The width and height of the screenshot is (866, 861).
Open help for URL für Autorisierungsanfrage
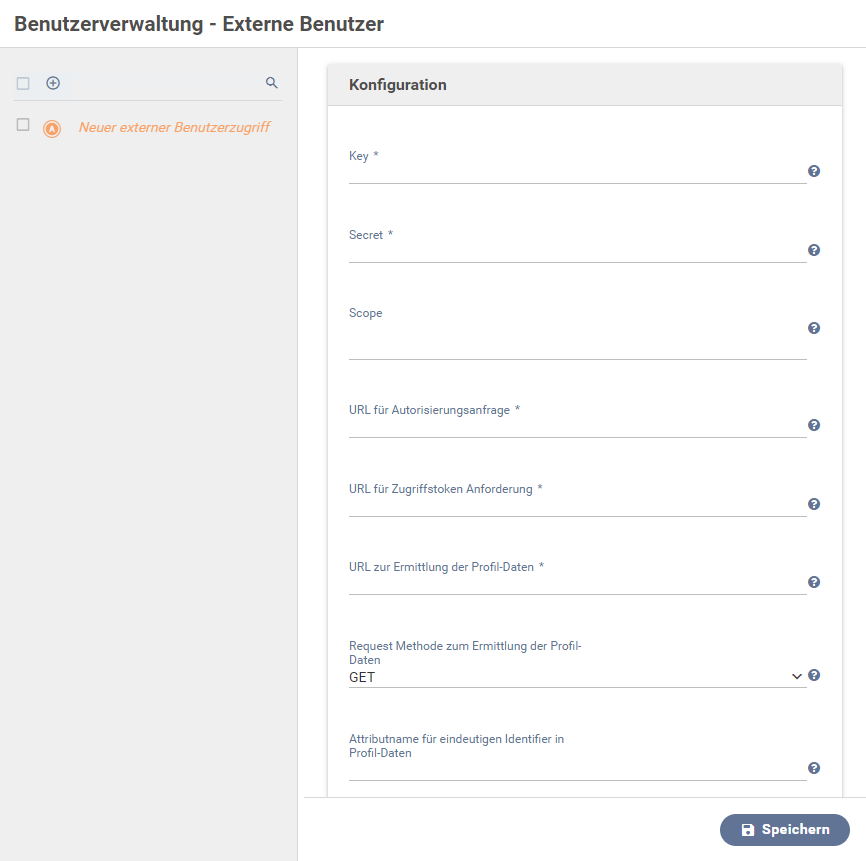click(x=814, y=425)
